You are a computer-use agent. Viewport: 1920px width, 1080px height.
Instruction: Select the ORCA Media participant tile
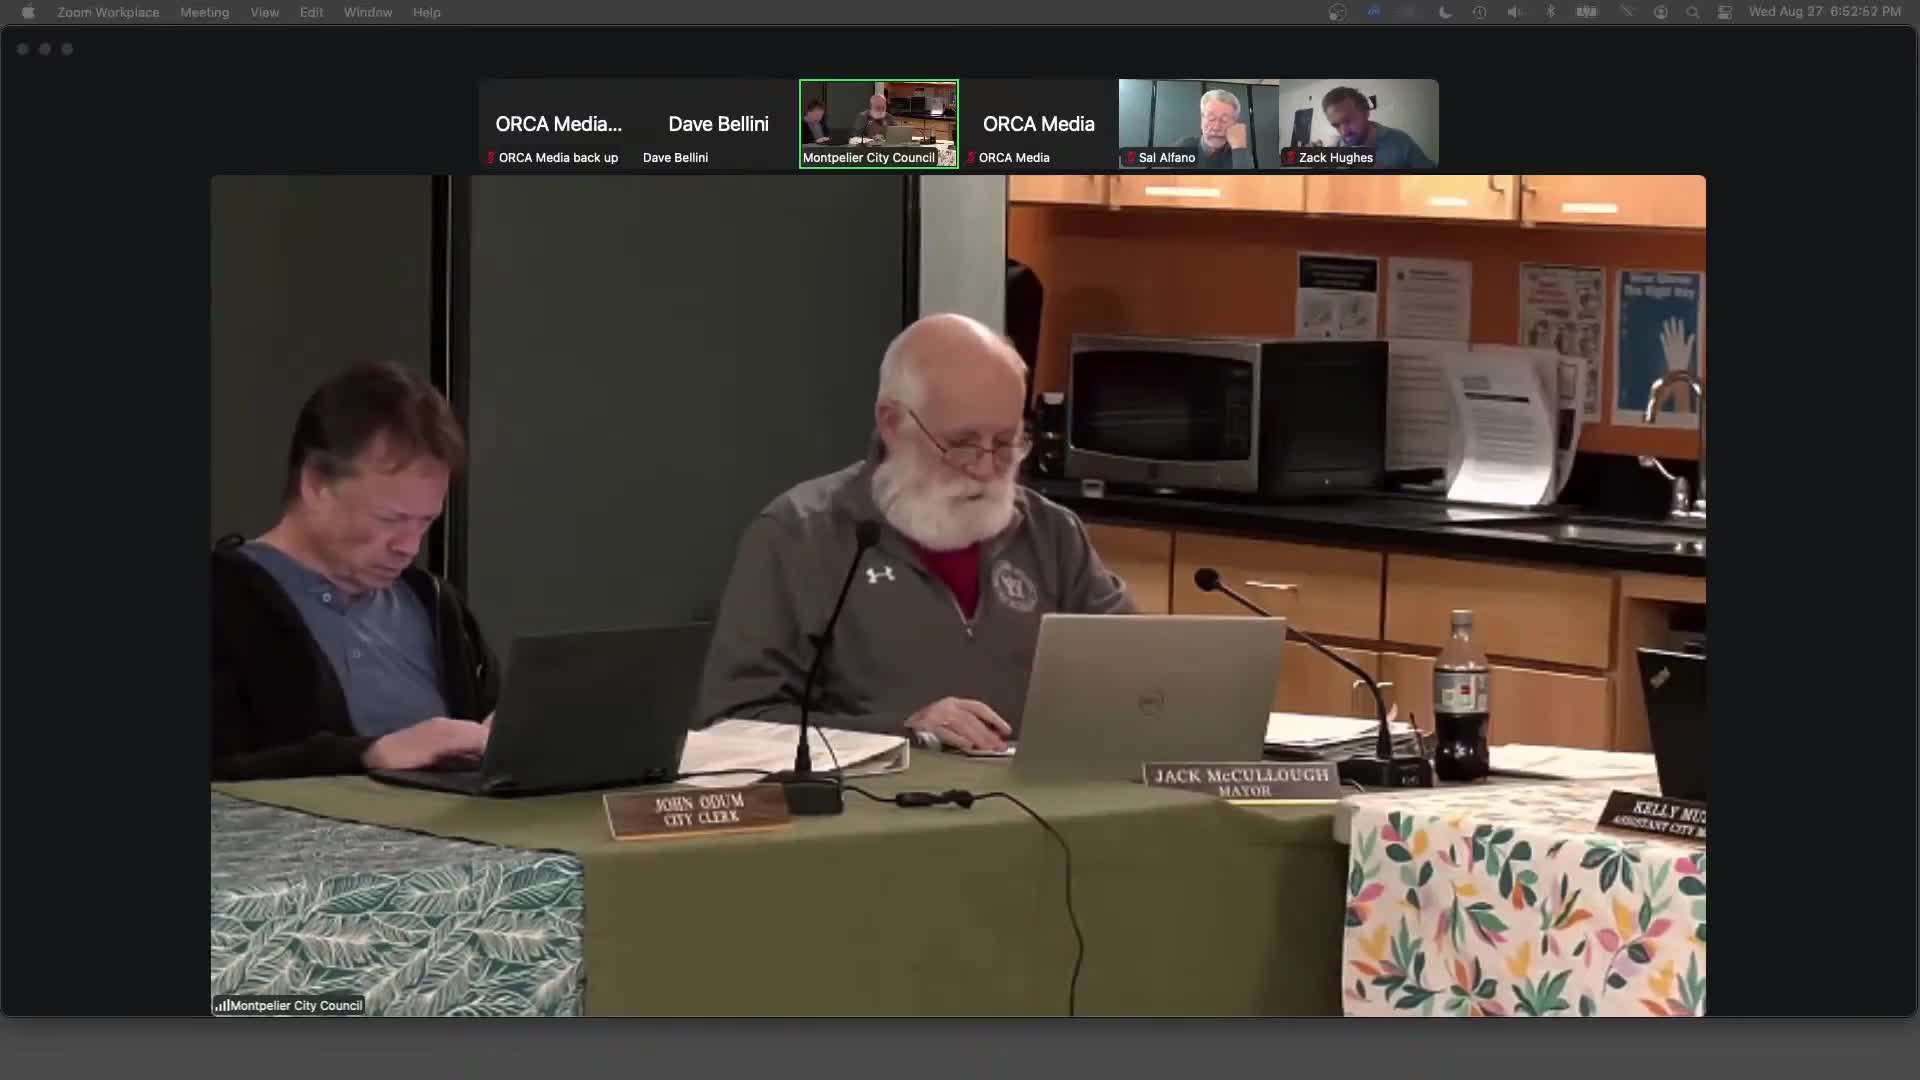click(1038, 124)
